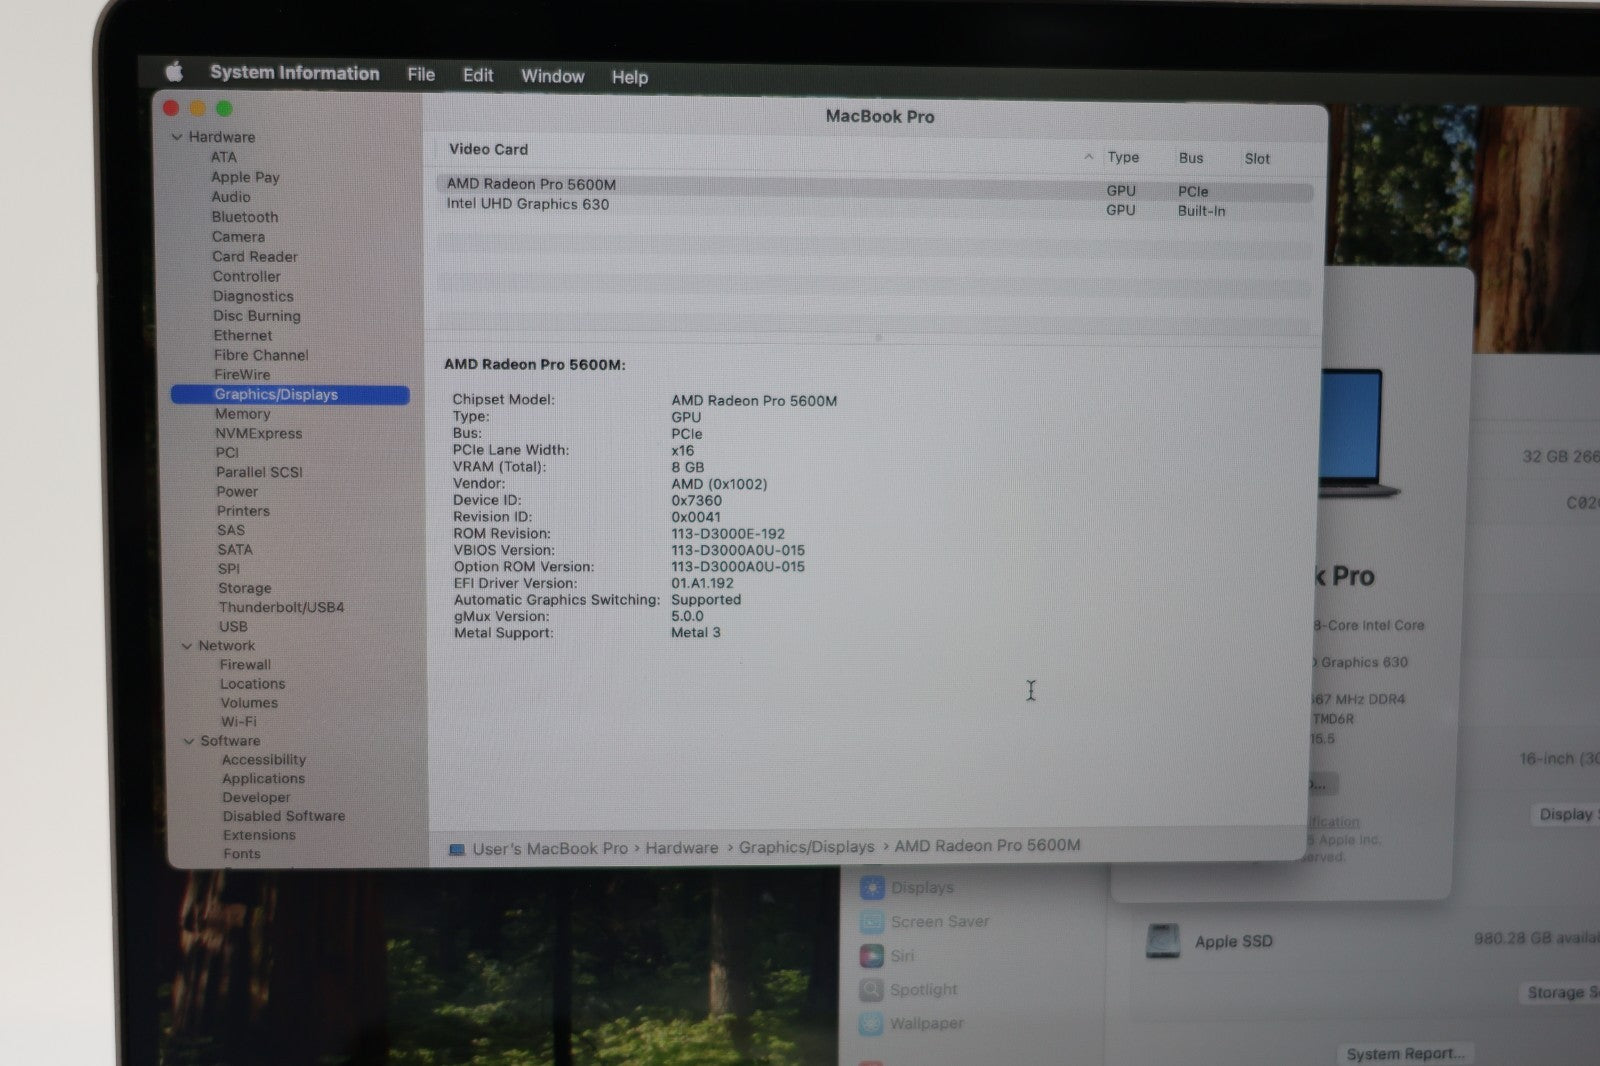Open the Apple menu
Viewport: 1600px width, 1066px height.
pos(174,71)
